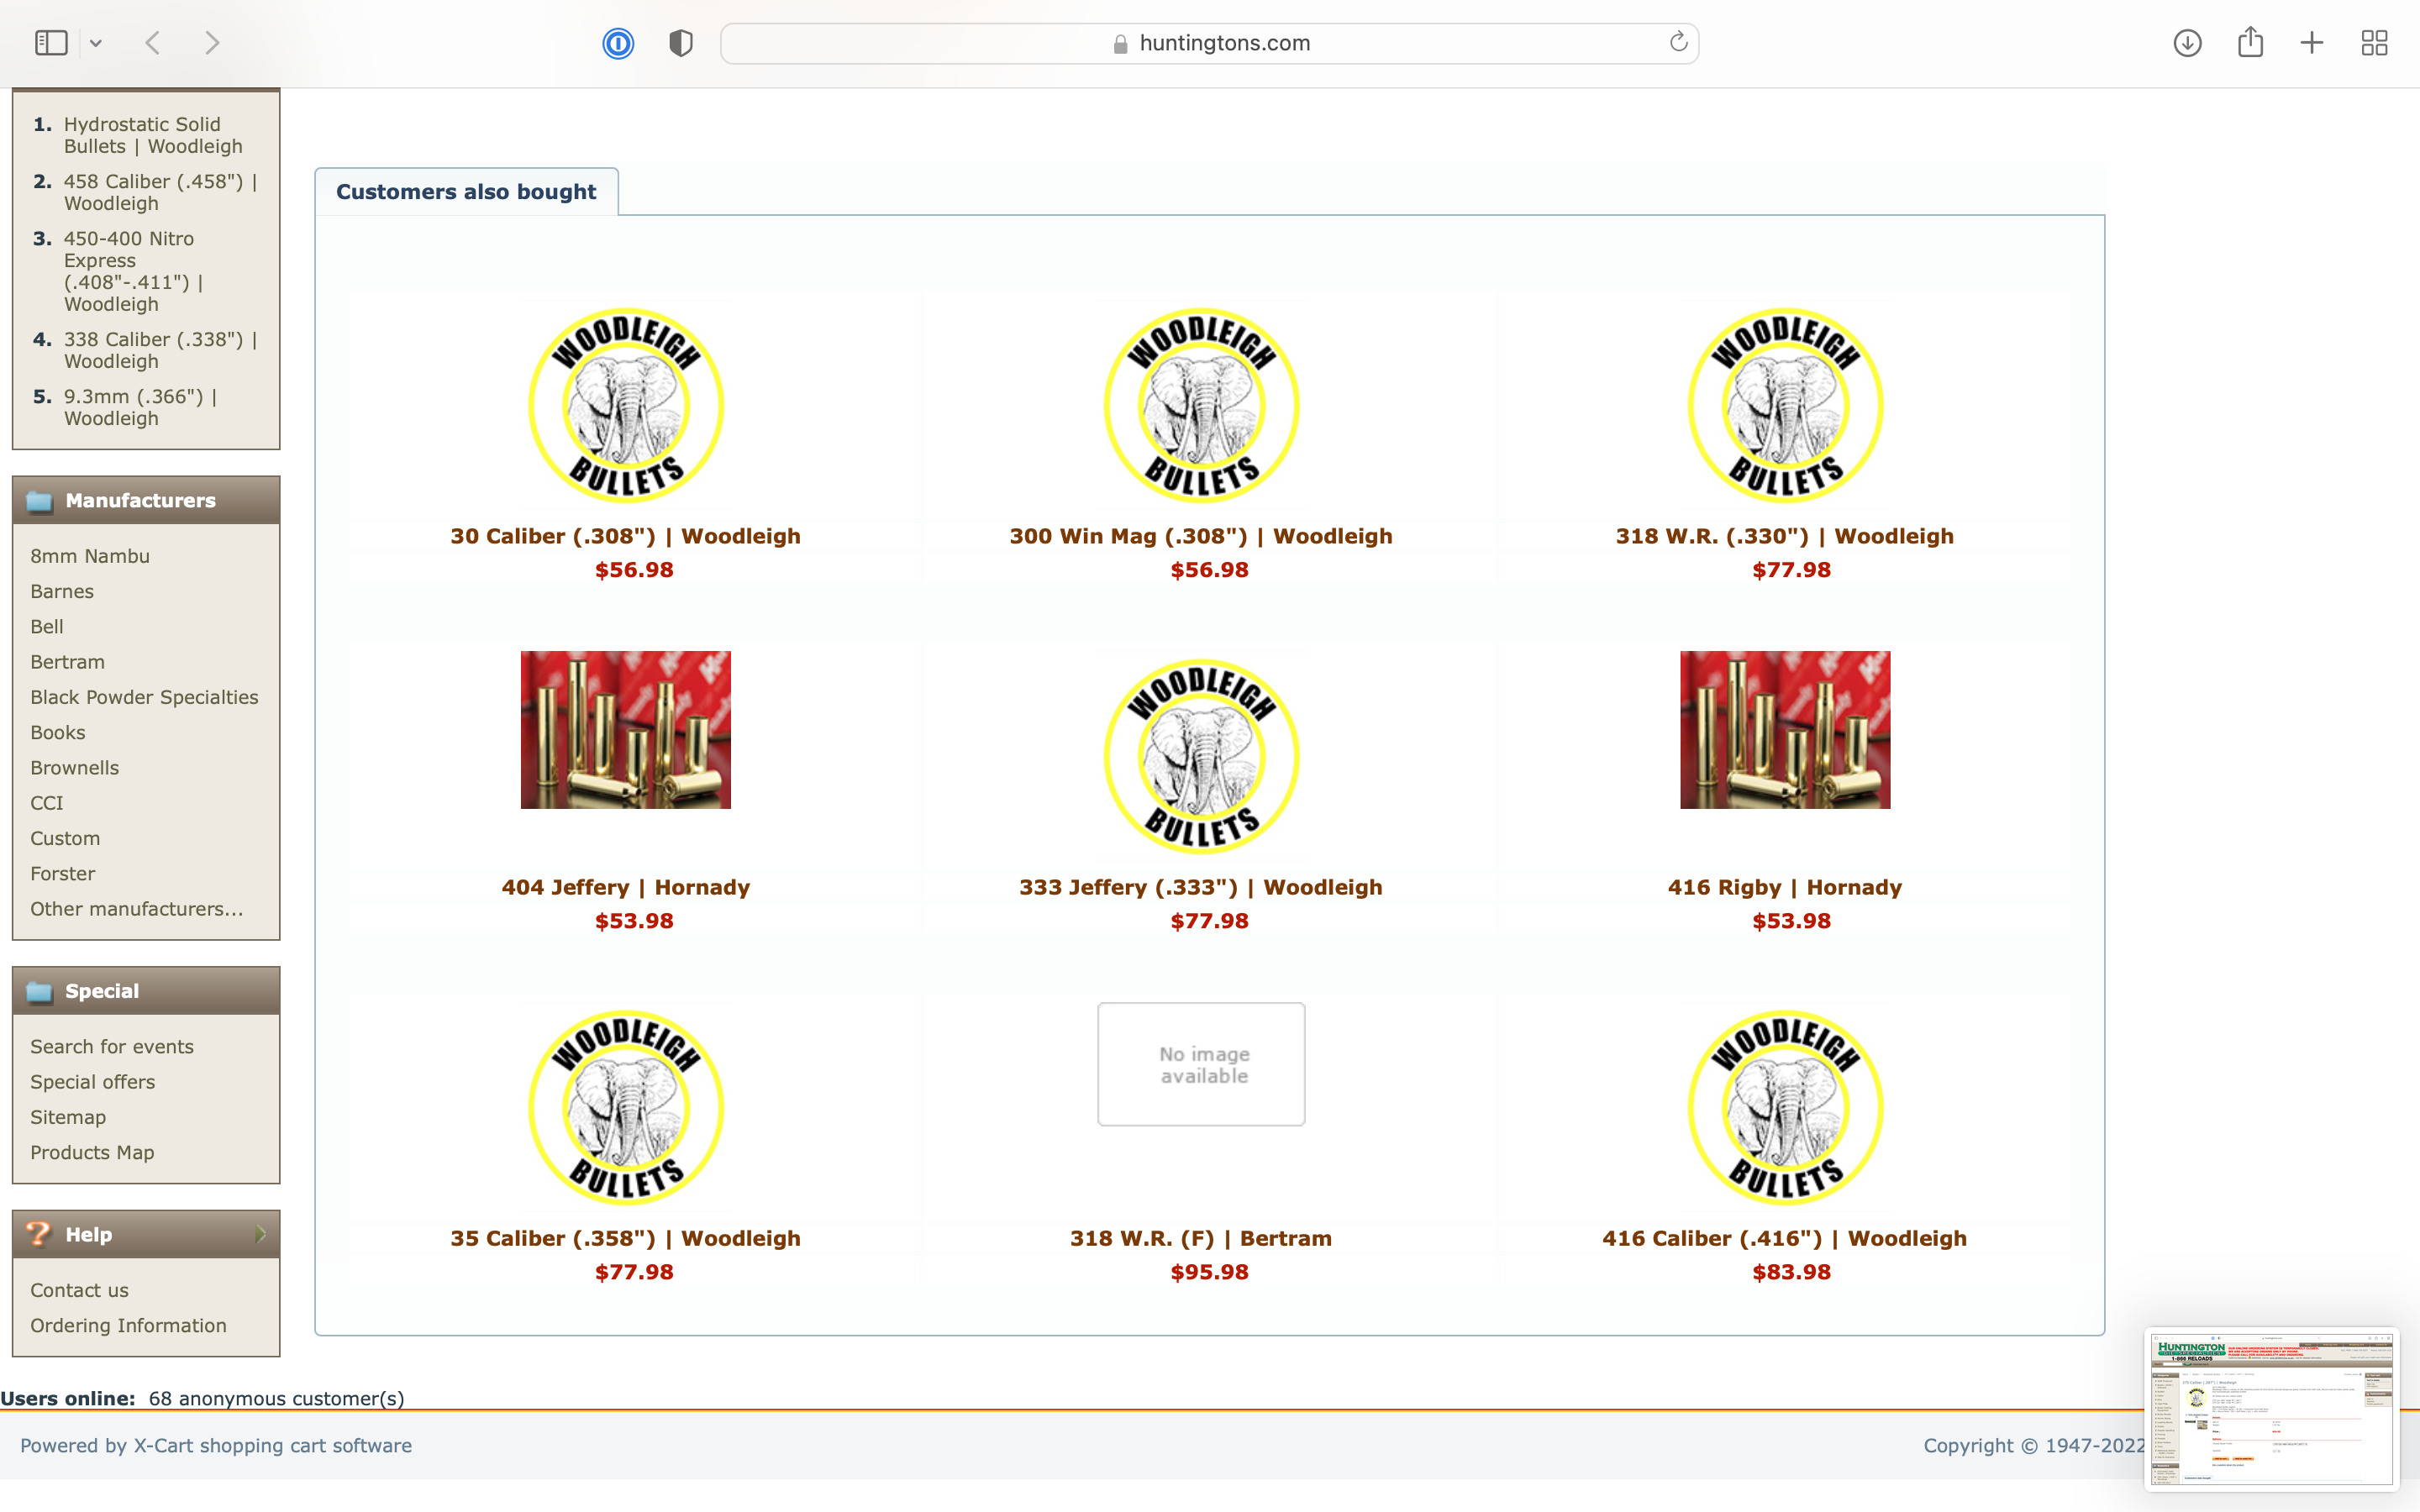Open 416 Caliber Woodleigh logo image
The width and height of the screenshot is (2420, 1512).
tap(1785, 1107)
